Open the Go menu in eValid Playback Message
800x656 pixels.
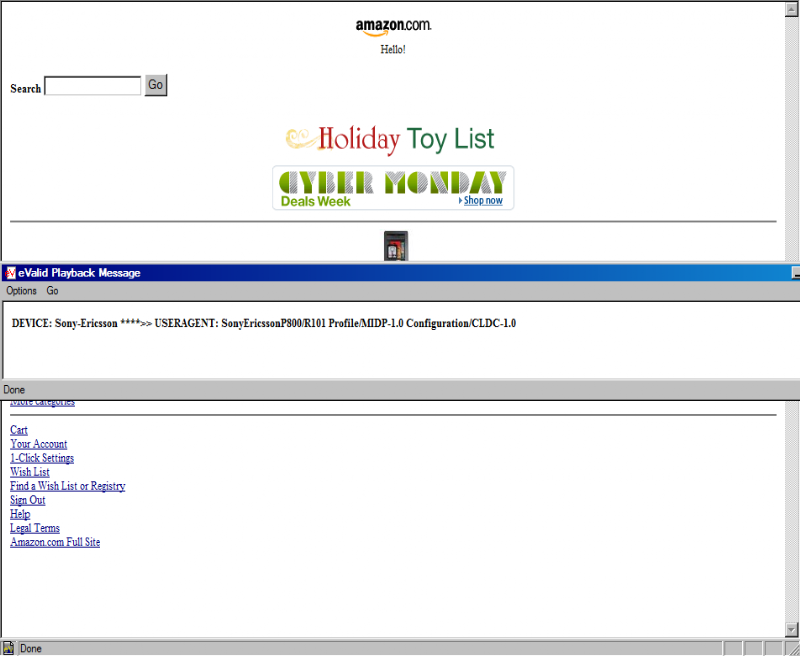point(53,291)
